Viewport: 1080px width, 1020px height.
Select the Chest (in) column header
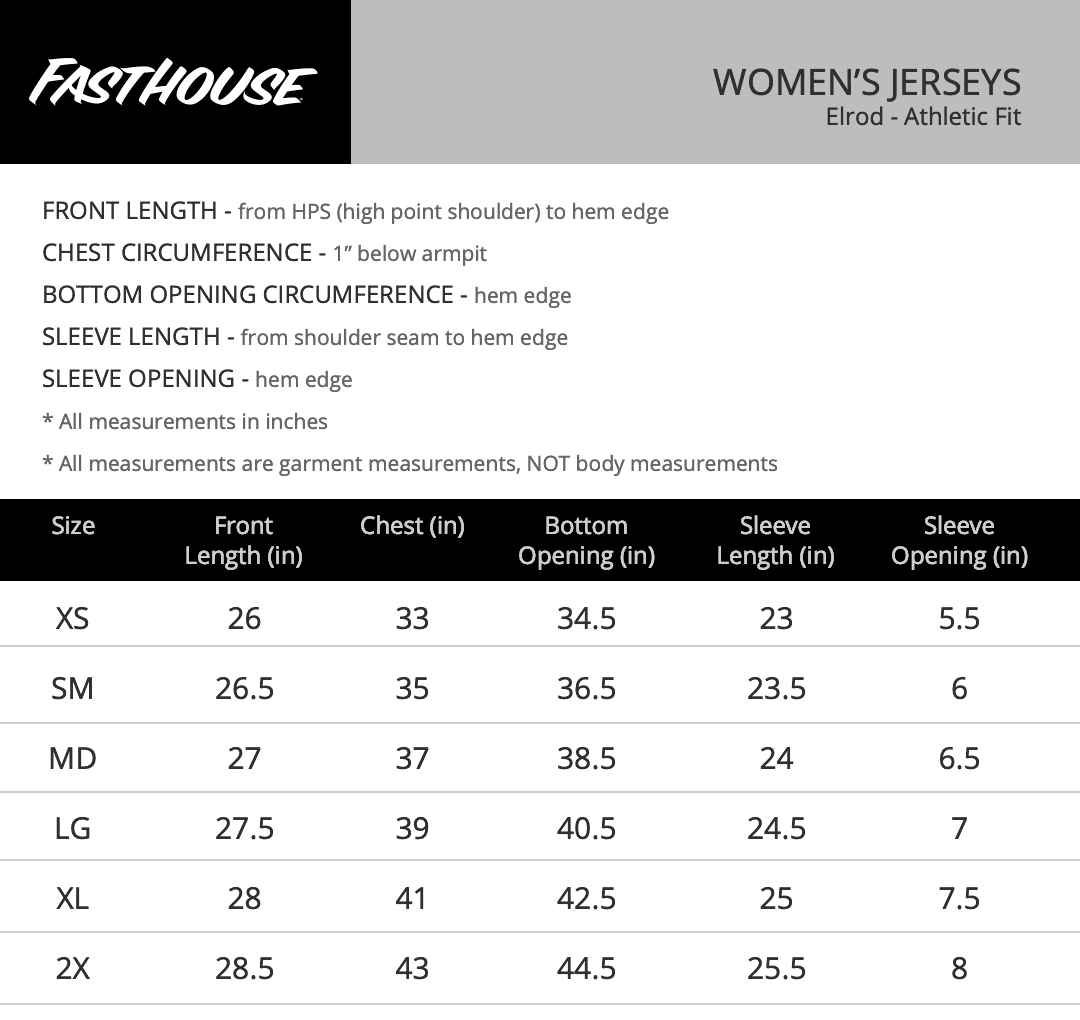tap(412, 526)
